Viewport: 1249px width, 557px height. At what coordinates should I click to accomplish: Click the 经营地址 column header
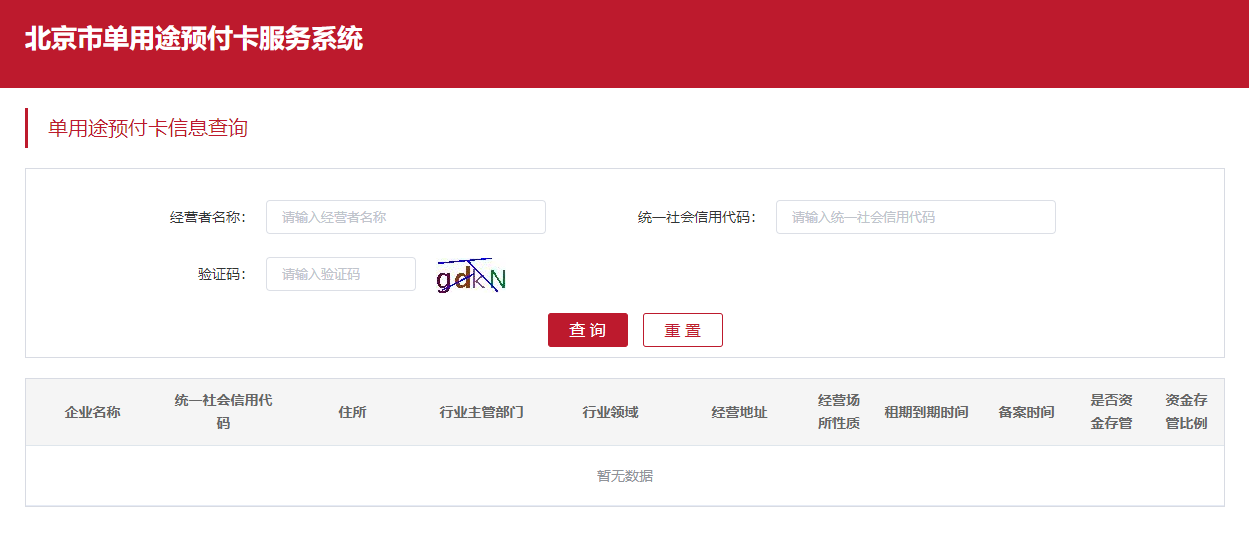click(739, 412)
